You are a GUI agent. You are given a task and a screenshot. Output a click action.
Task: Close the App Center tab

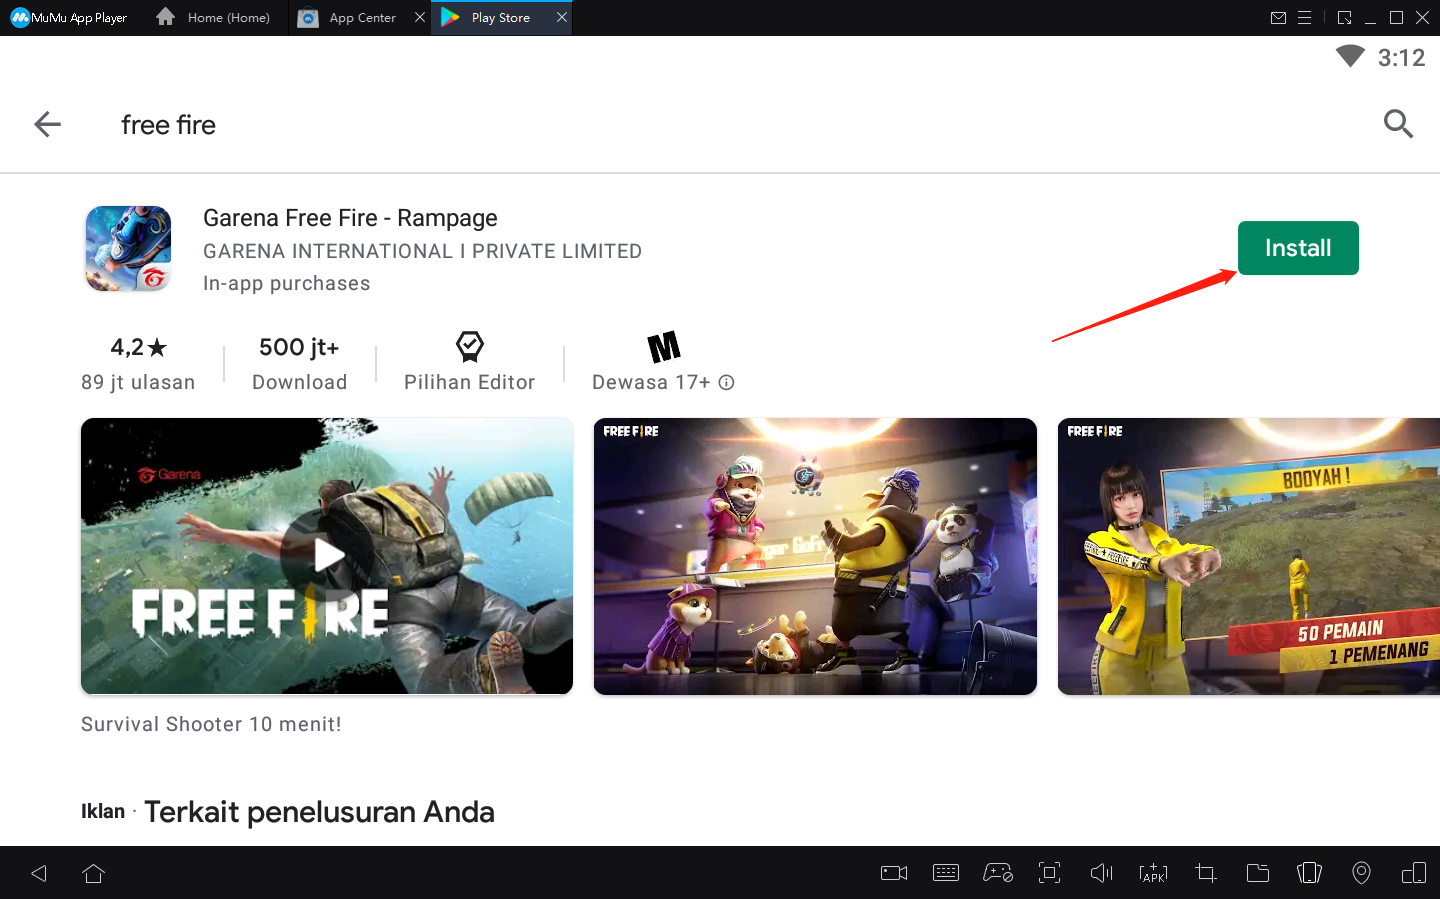(x=420, y=17)
